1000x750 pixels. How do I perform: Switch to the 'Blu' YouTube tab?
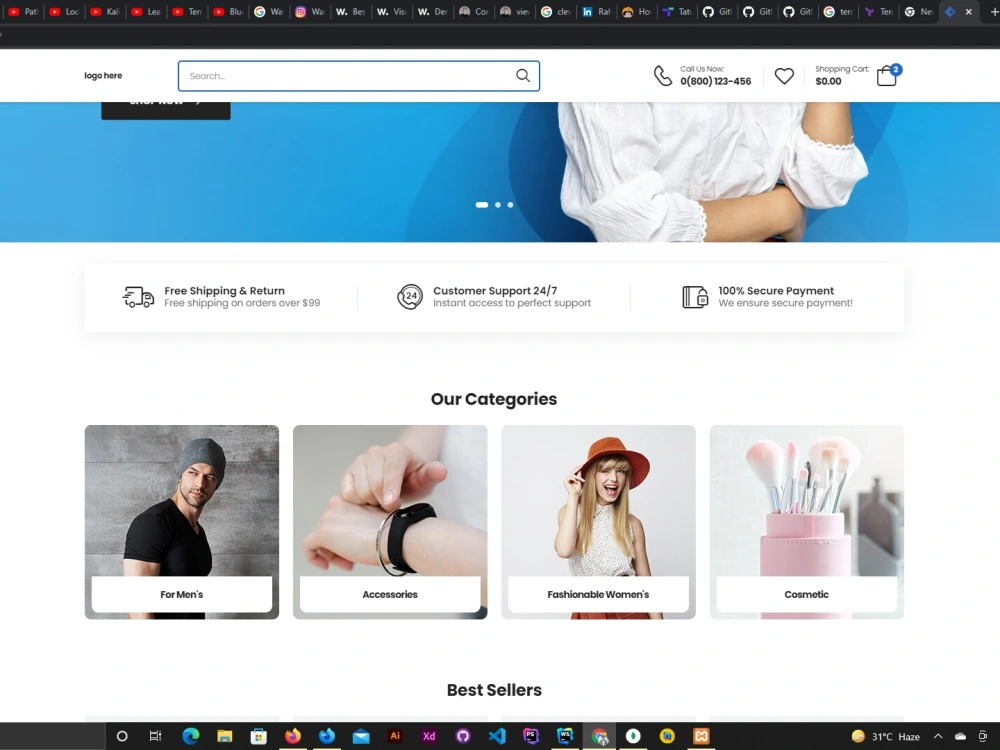click(228, 11)
